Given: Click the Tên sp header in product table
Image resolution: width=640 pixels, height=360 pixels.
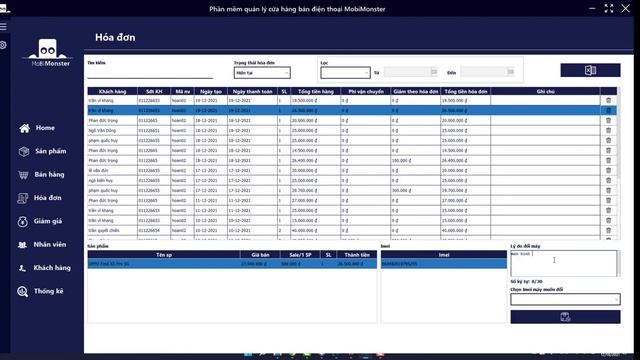Looking at the screenshot, I should 164,255.
